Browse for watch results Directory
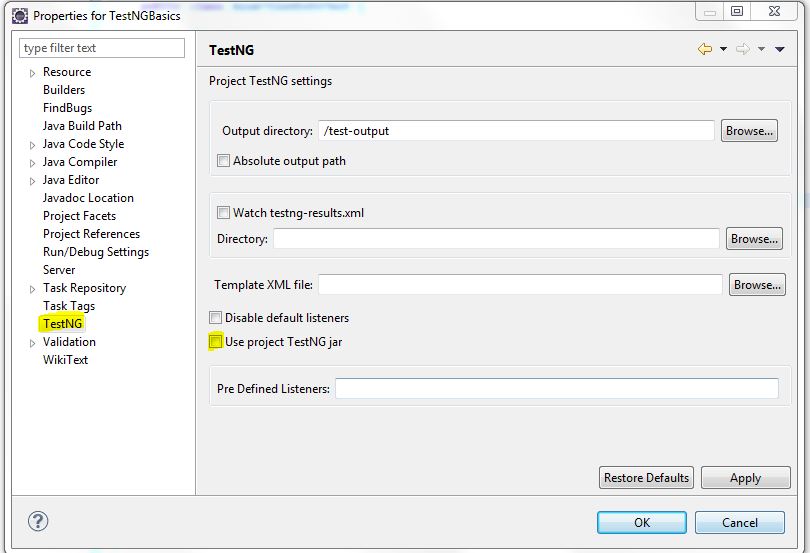Screen dimensions: 810x553 click(754, 239)
